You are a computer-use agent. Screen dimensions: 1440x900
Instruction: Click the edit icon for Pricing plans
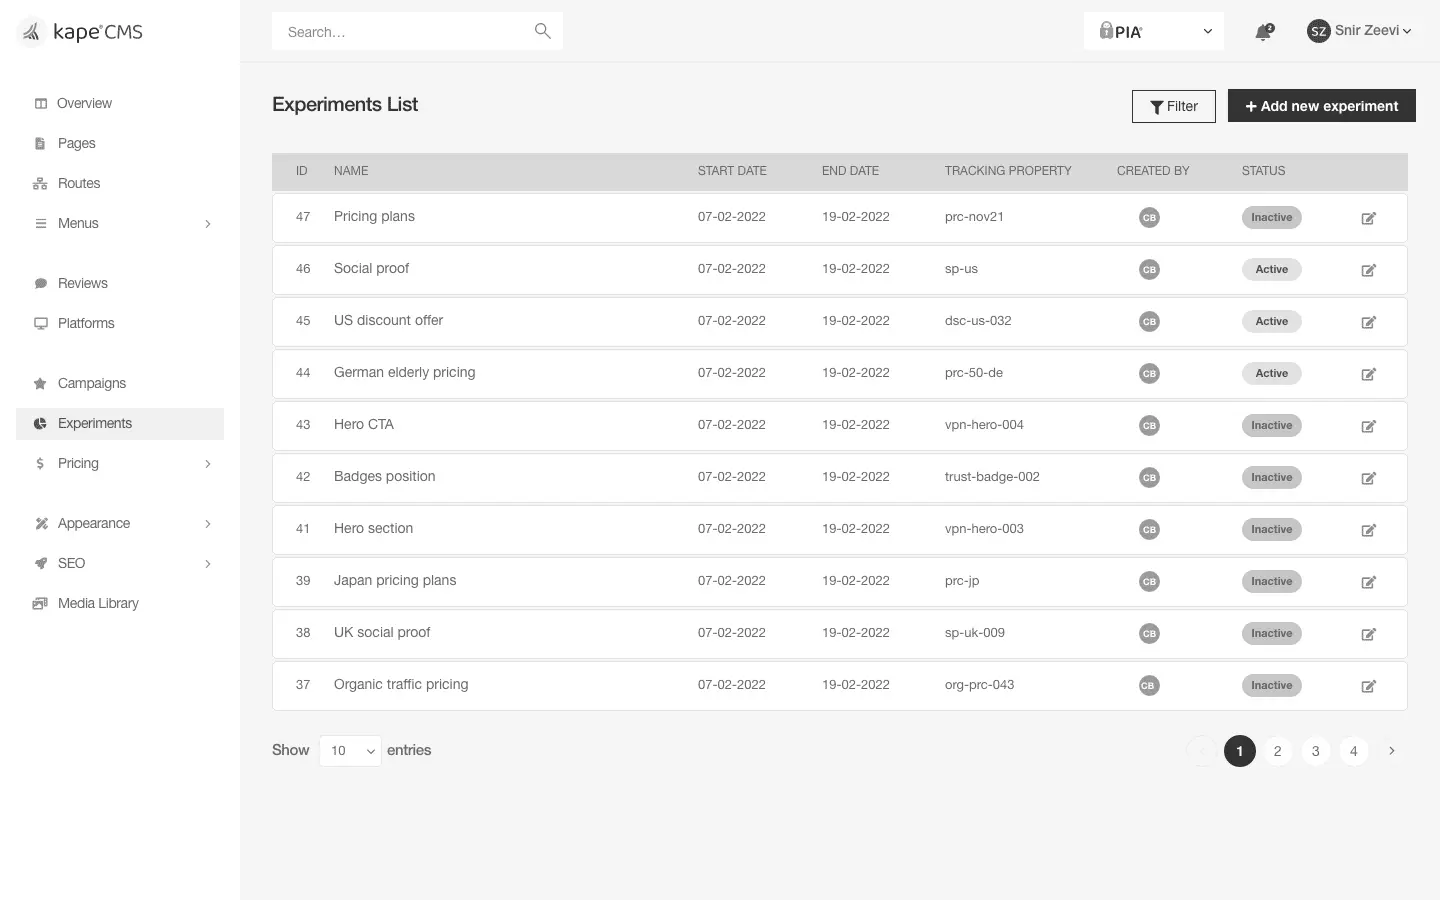click(1368, 218)
